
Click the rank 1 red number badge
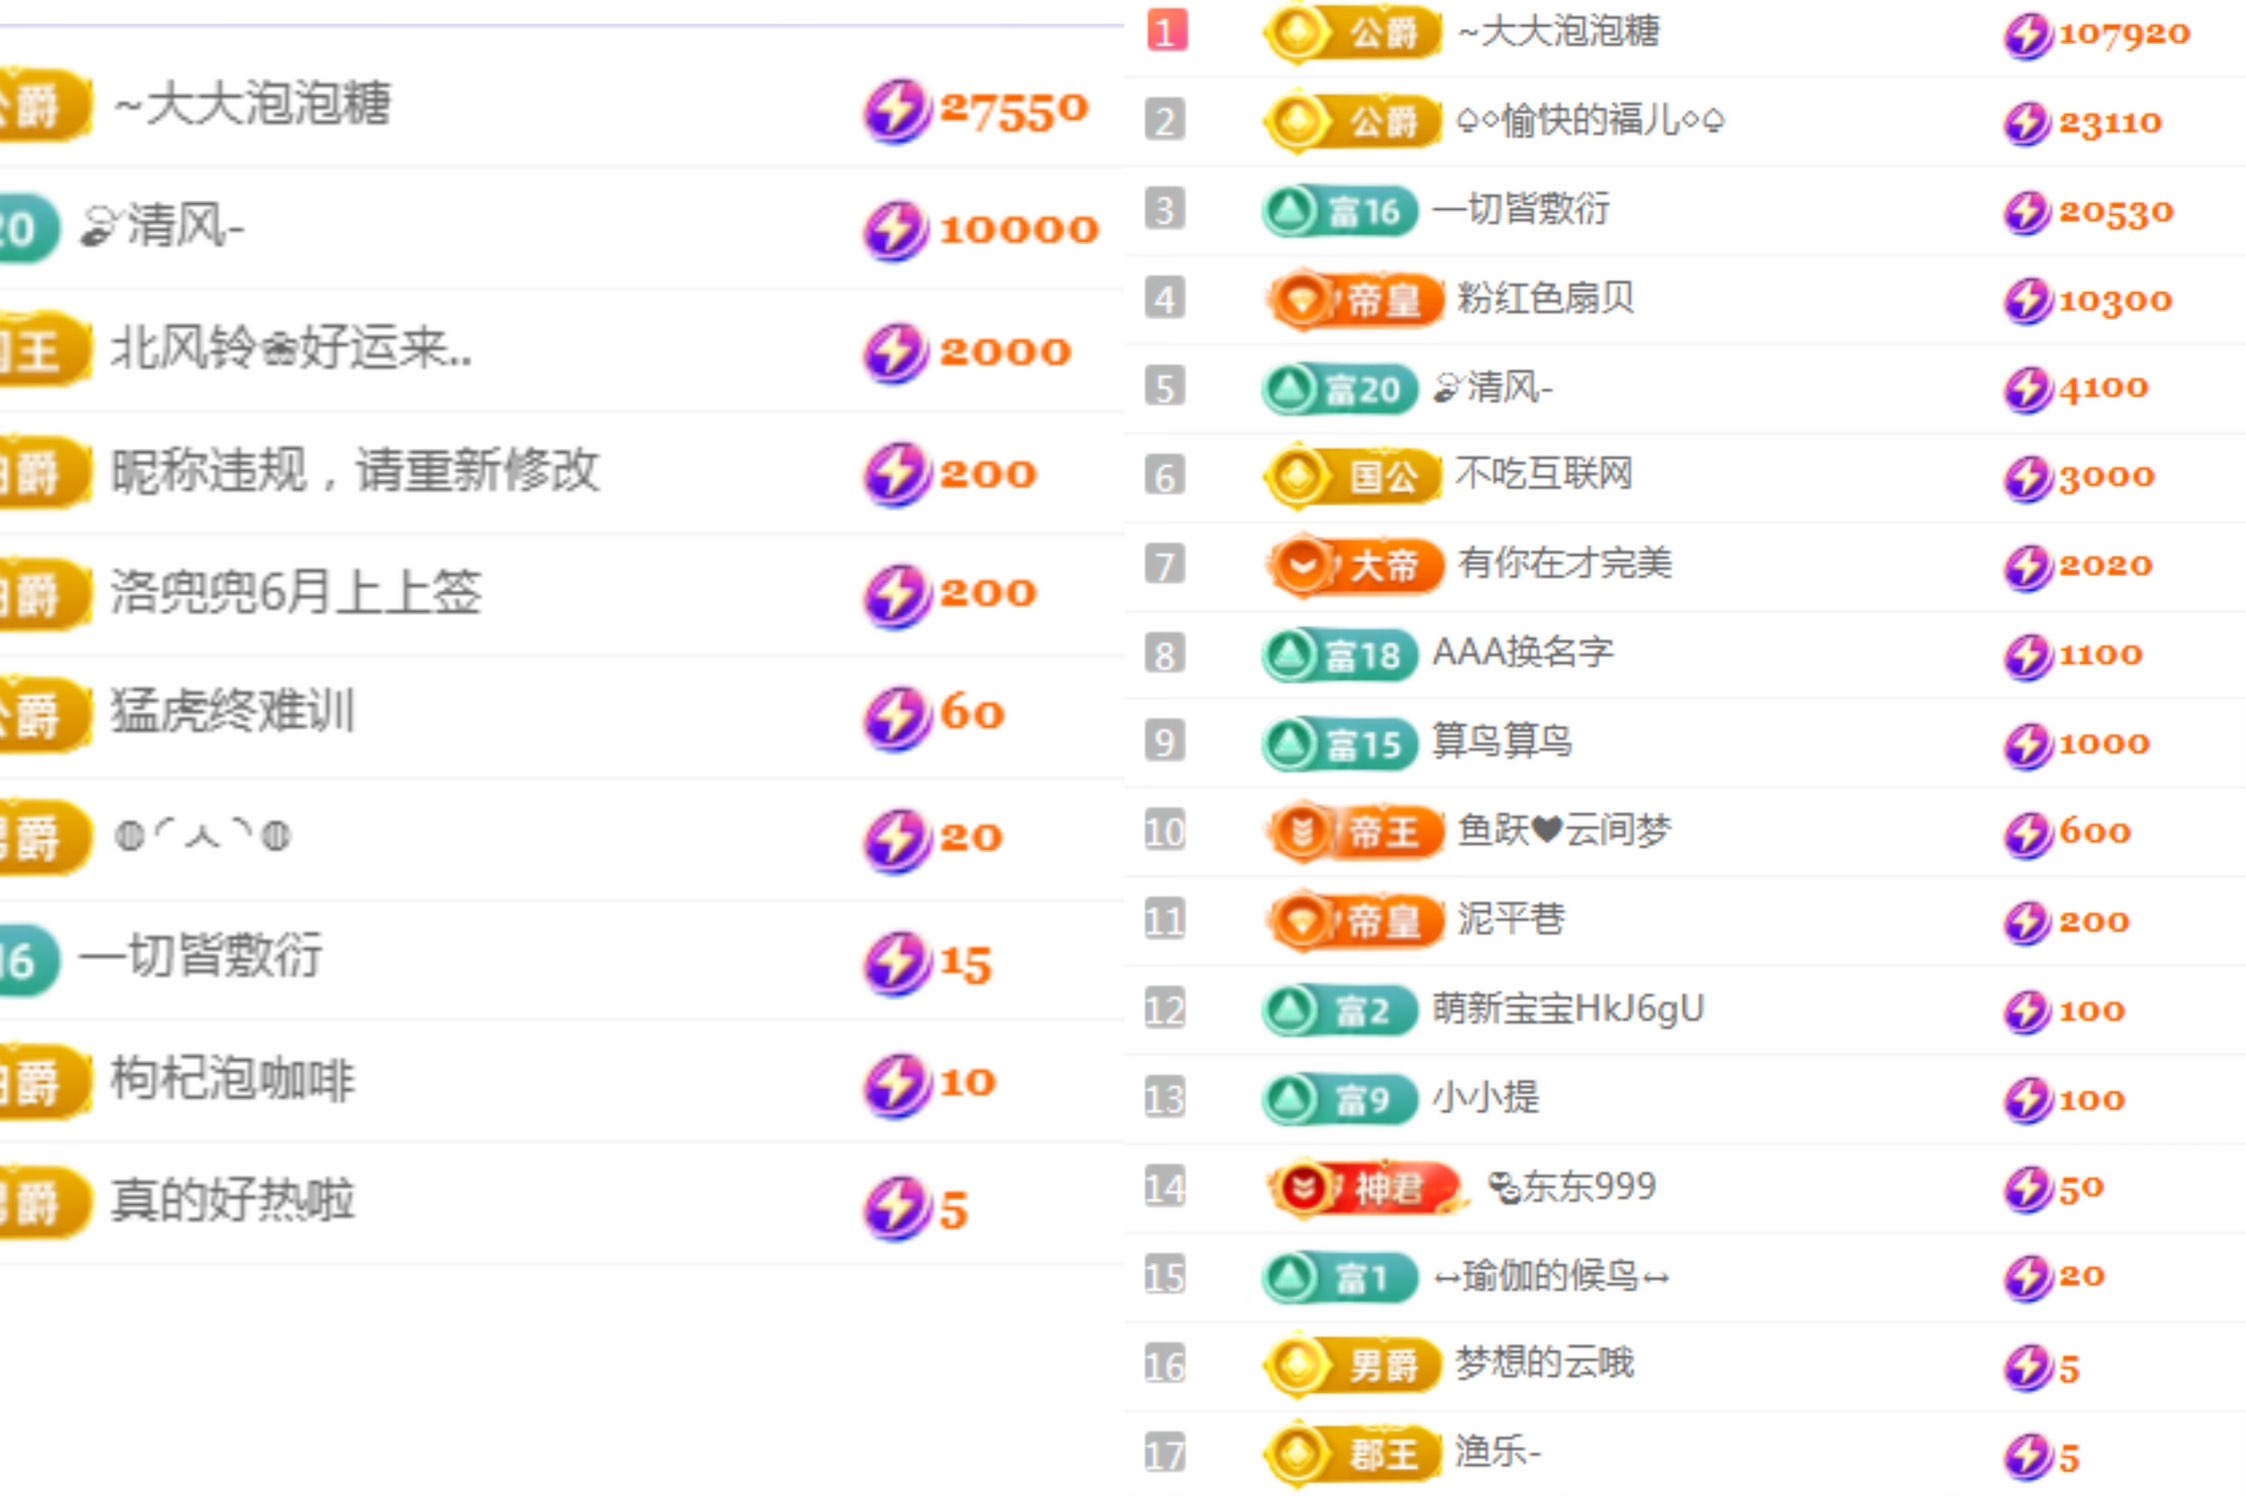pyautogui.click(x=1166, y=30)
